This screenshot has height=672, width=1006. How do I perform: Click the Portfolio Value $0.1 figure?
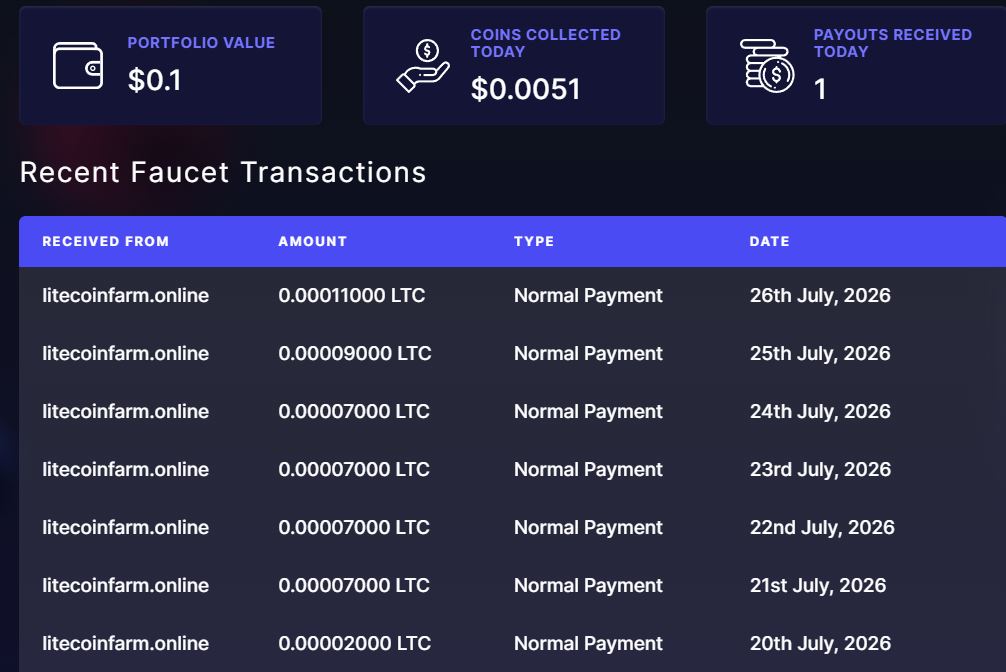155,80
